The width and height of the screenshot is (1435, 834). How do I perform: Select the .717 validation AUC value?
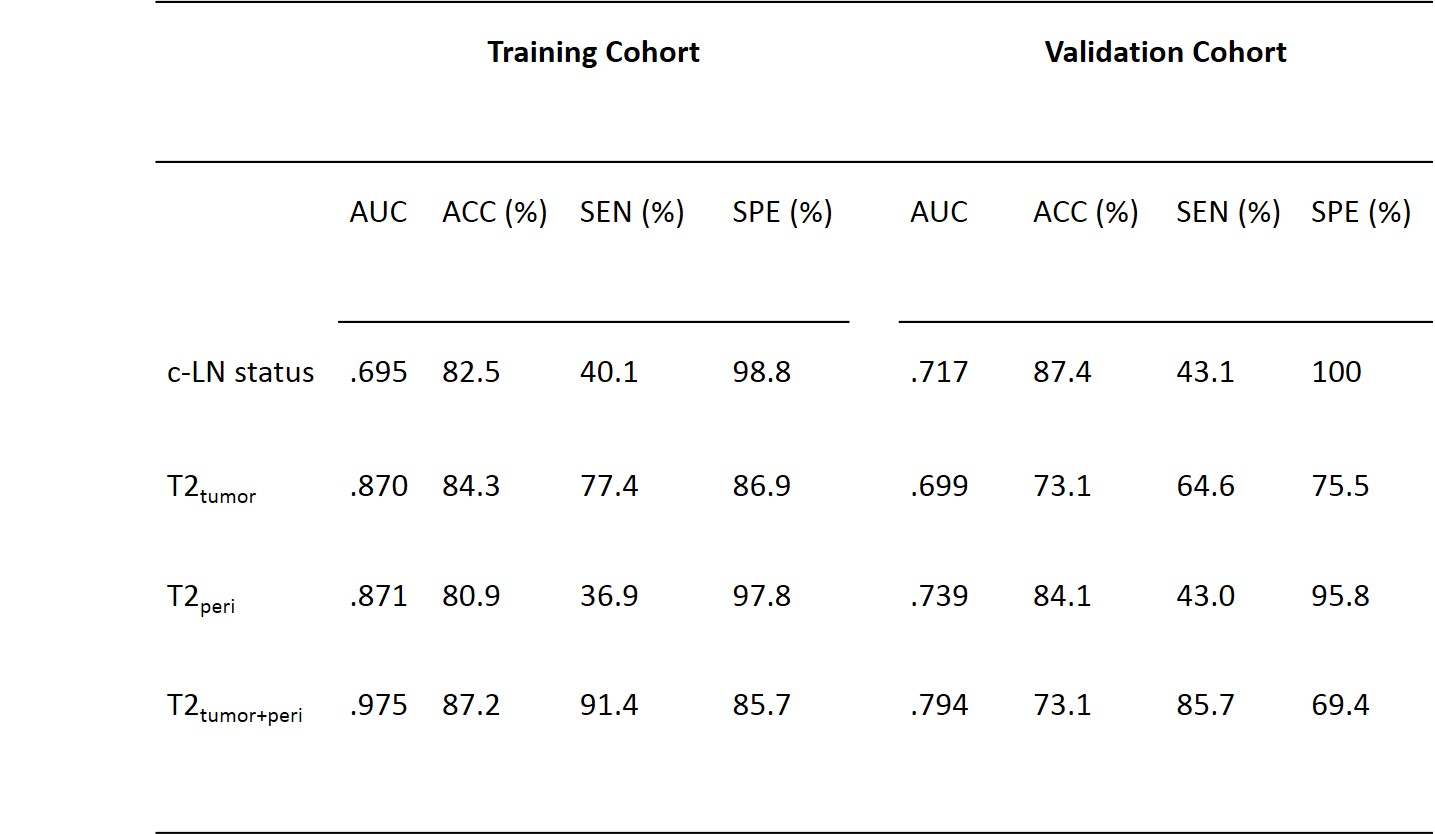pyautogui.click(x=939, y=373)
